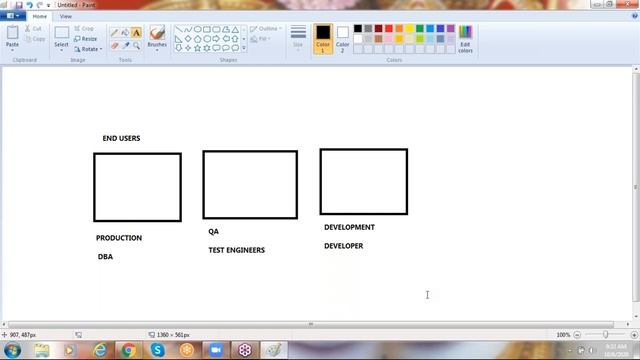Open the shape Fill dropdown

click(x=260, y=39)
